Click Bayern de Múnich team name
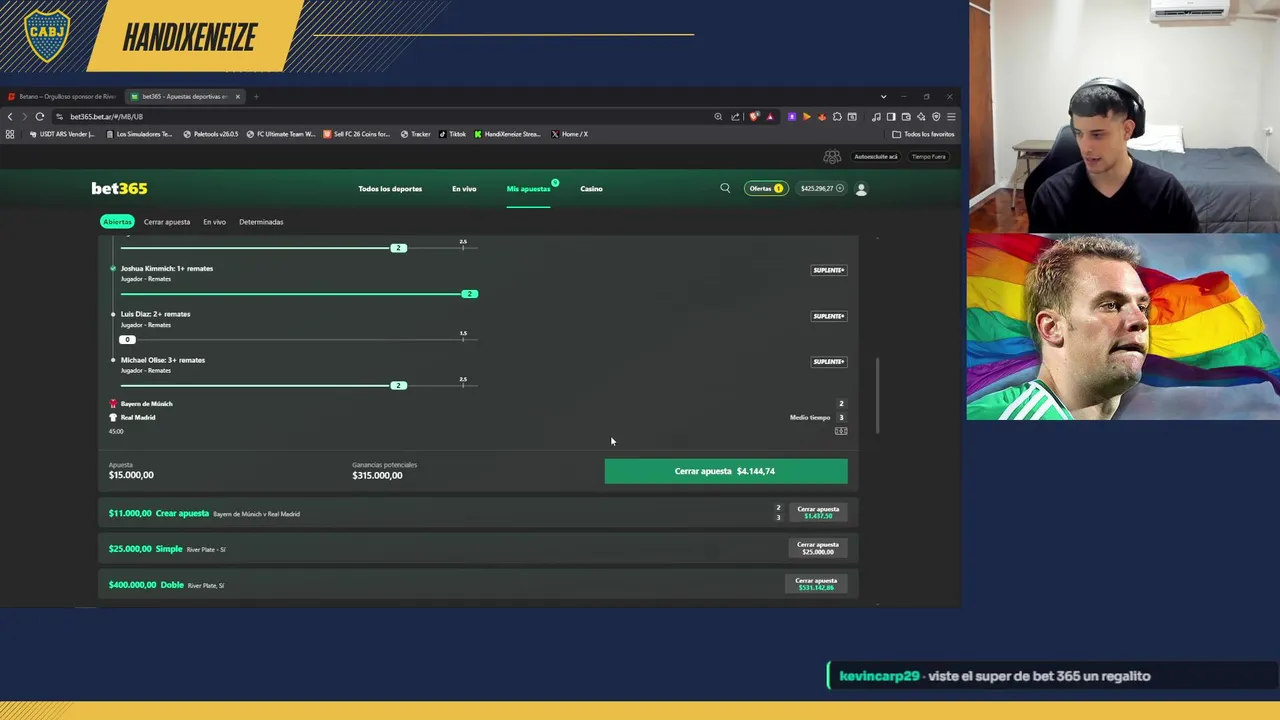 point(146,404)
